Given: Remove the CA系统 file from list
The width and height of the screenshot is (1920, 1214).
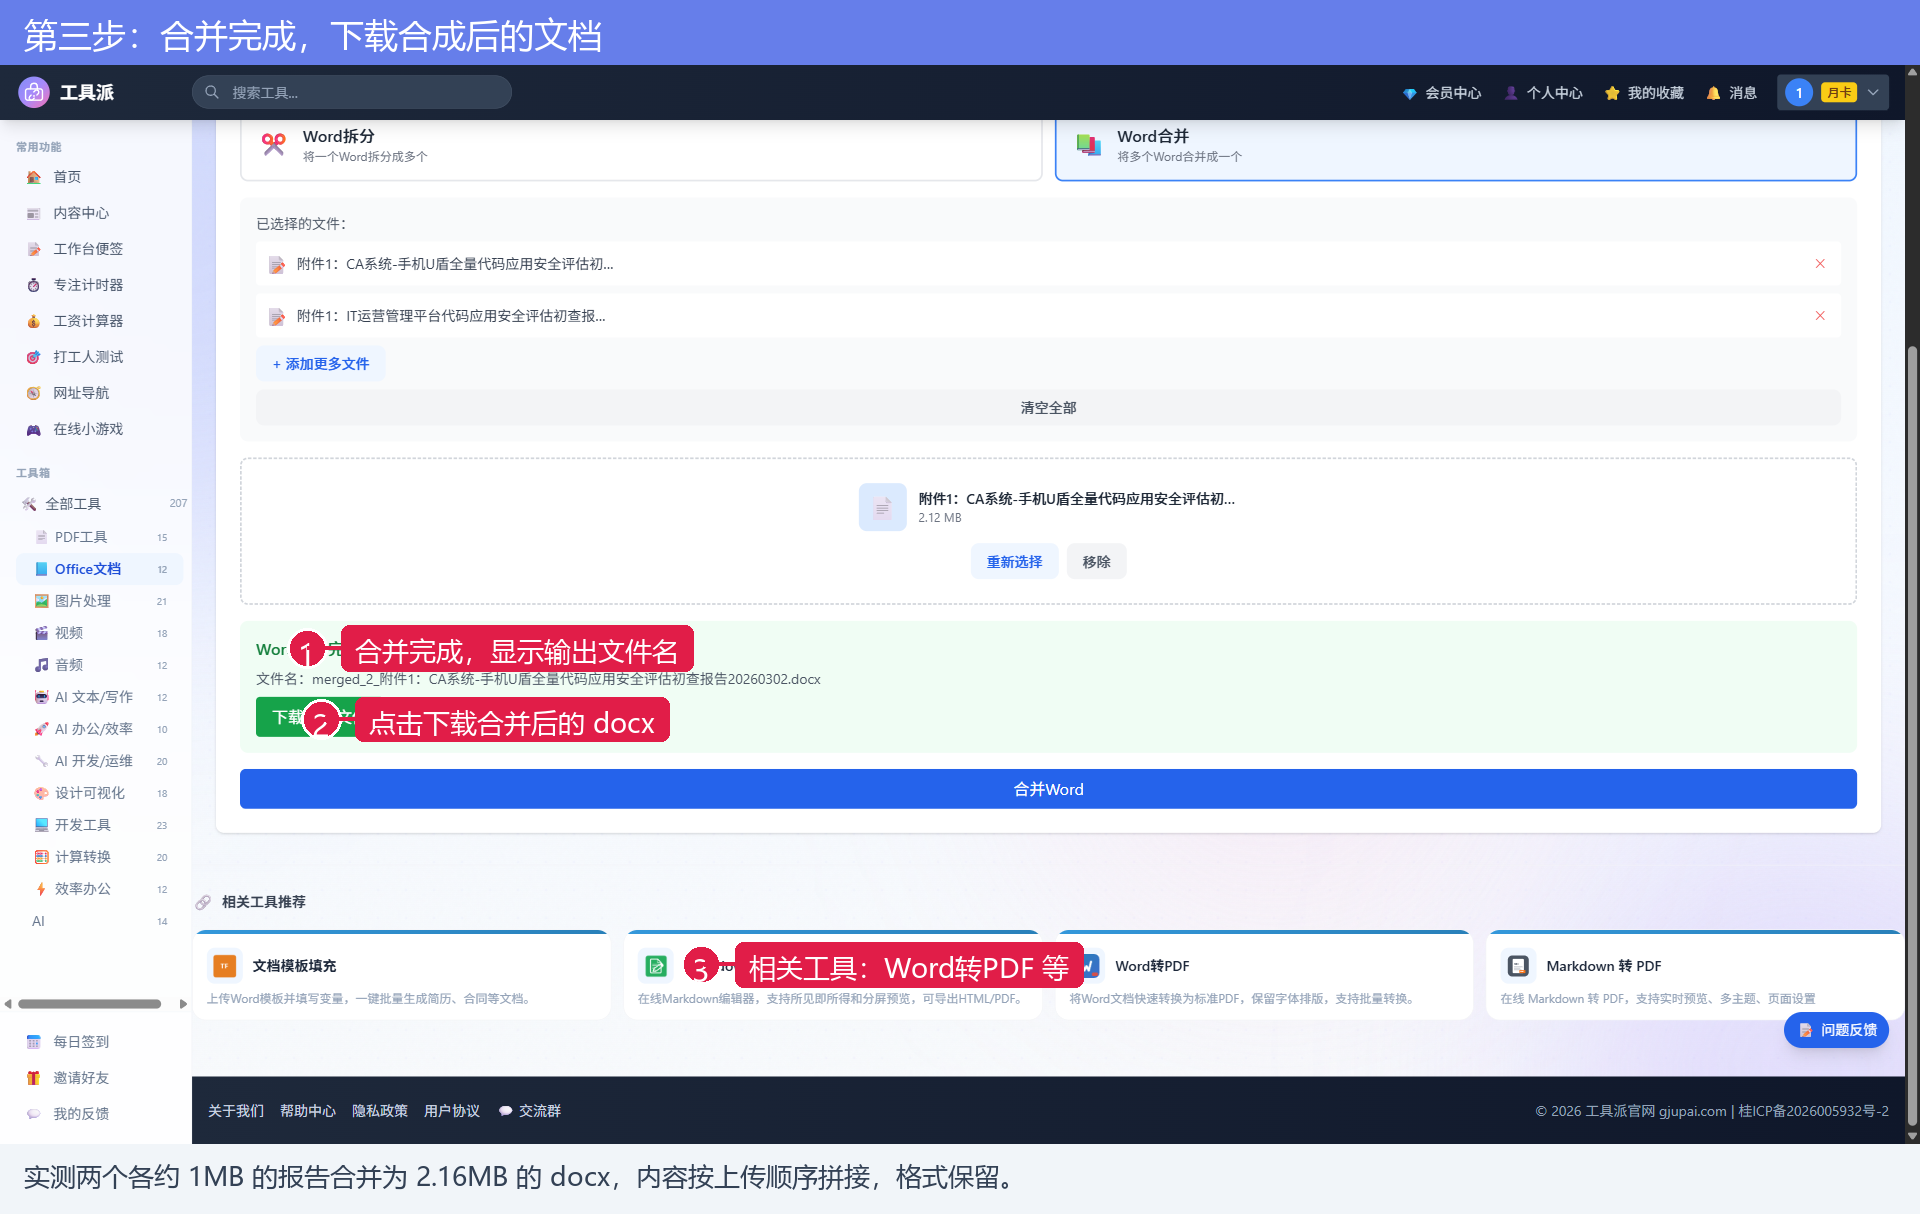Looking at the screenshot, I should [1820, 264].
